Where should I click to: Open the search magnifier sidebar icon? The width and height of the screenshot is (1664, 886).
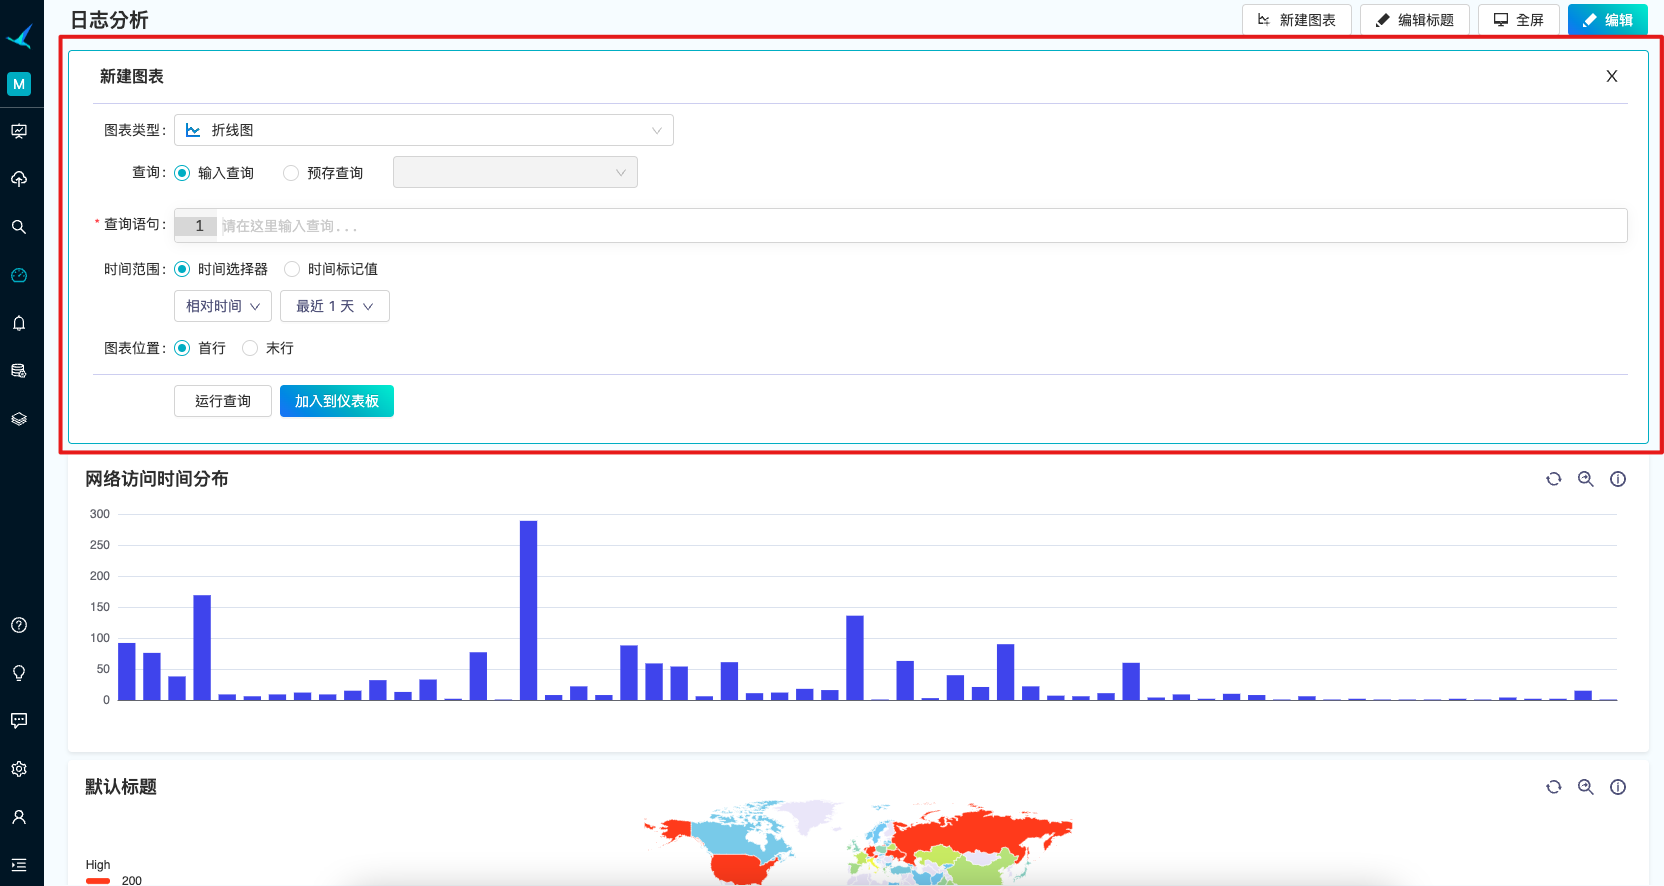[x=19, y=227]
